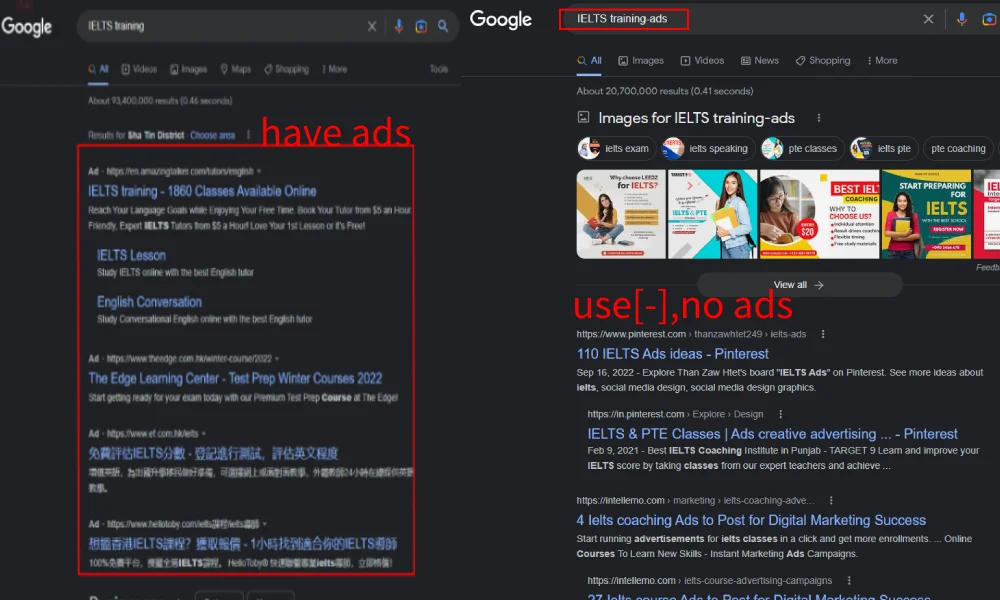Open options dots for intellemo ielts-coaching result
This screenshot has height=600, width=1000.
pos(830,501)
